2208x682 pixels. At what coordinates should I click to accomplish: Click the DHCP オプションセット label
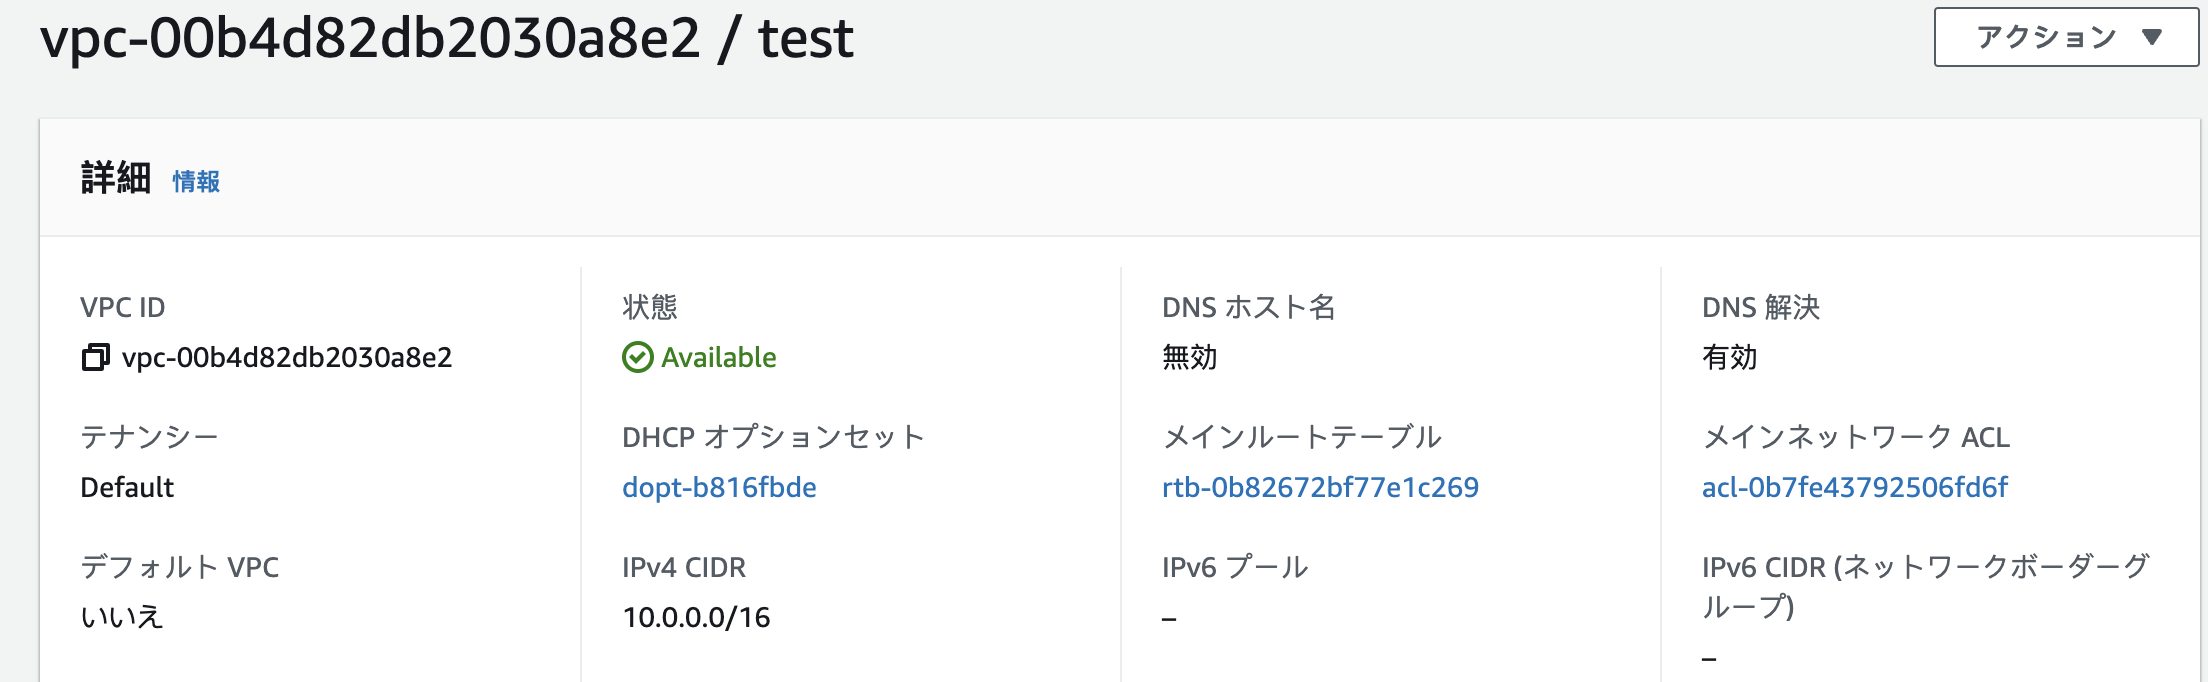click(772, 437)
